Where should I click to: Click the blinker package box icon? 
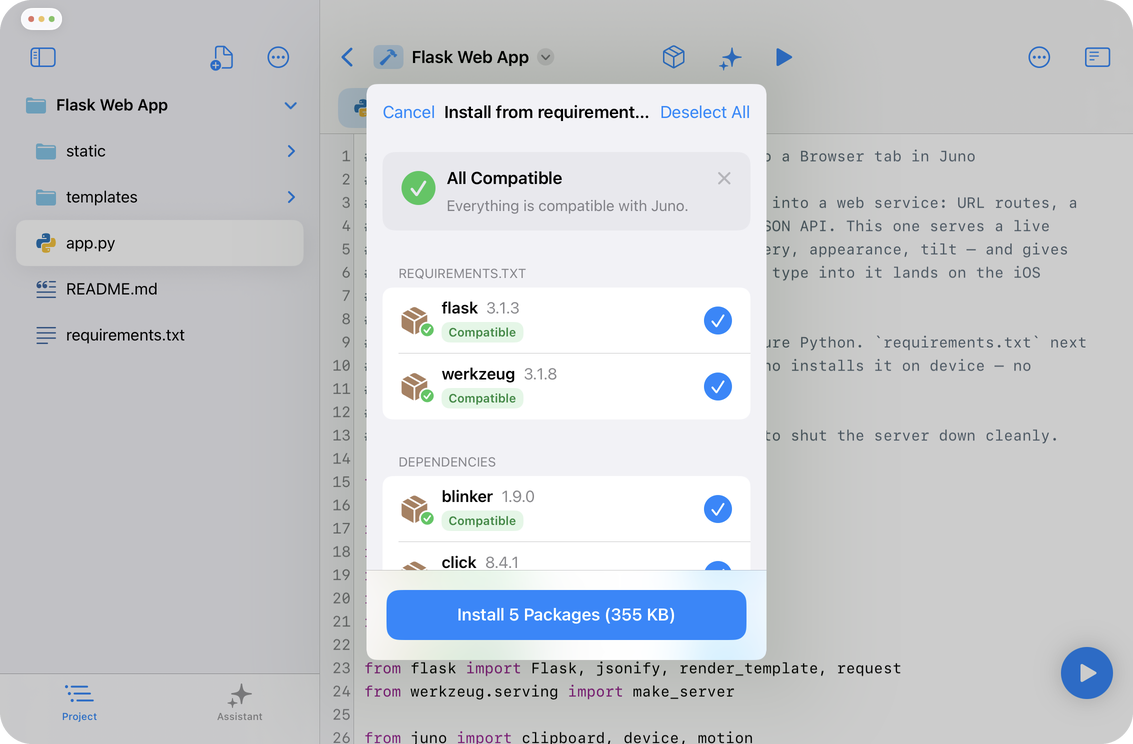pos(416,509)
